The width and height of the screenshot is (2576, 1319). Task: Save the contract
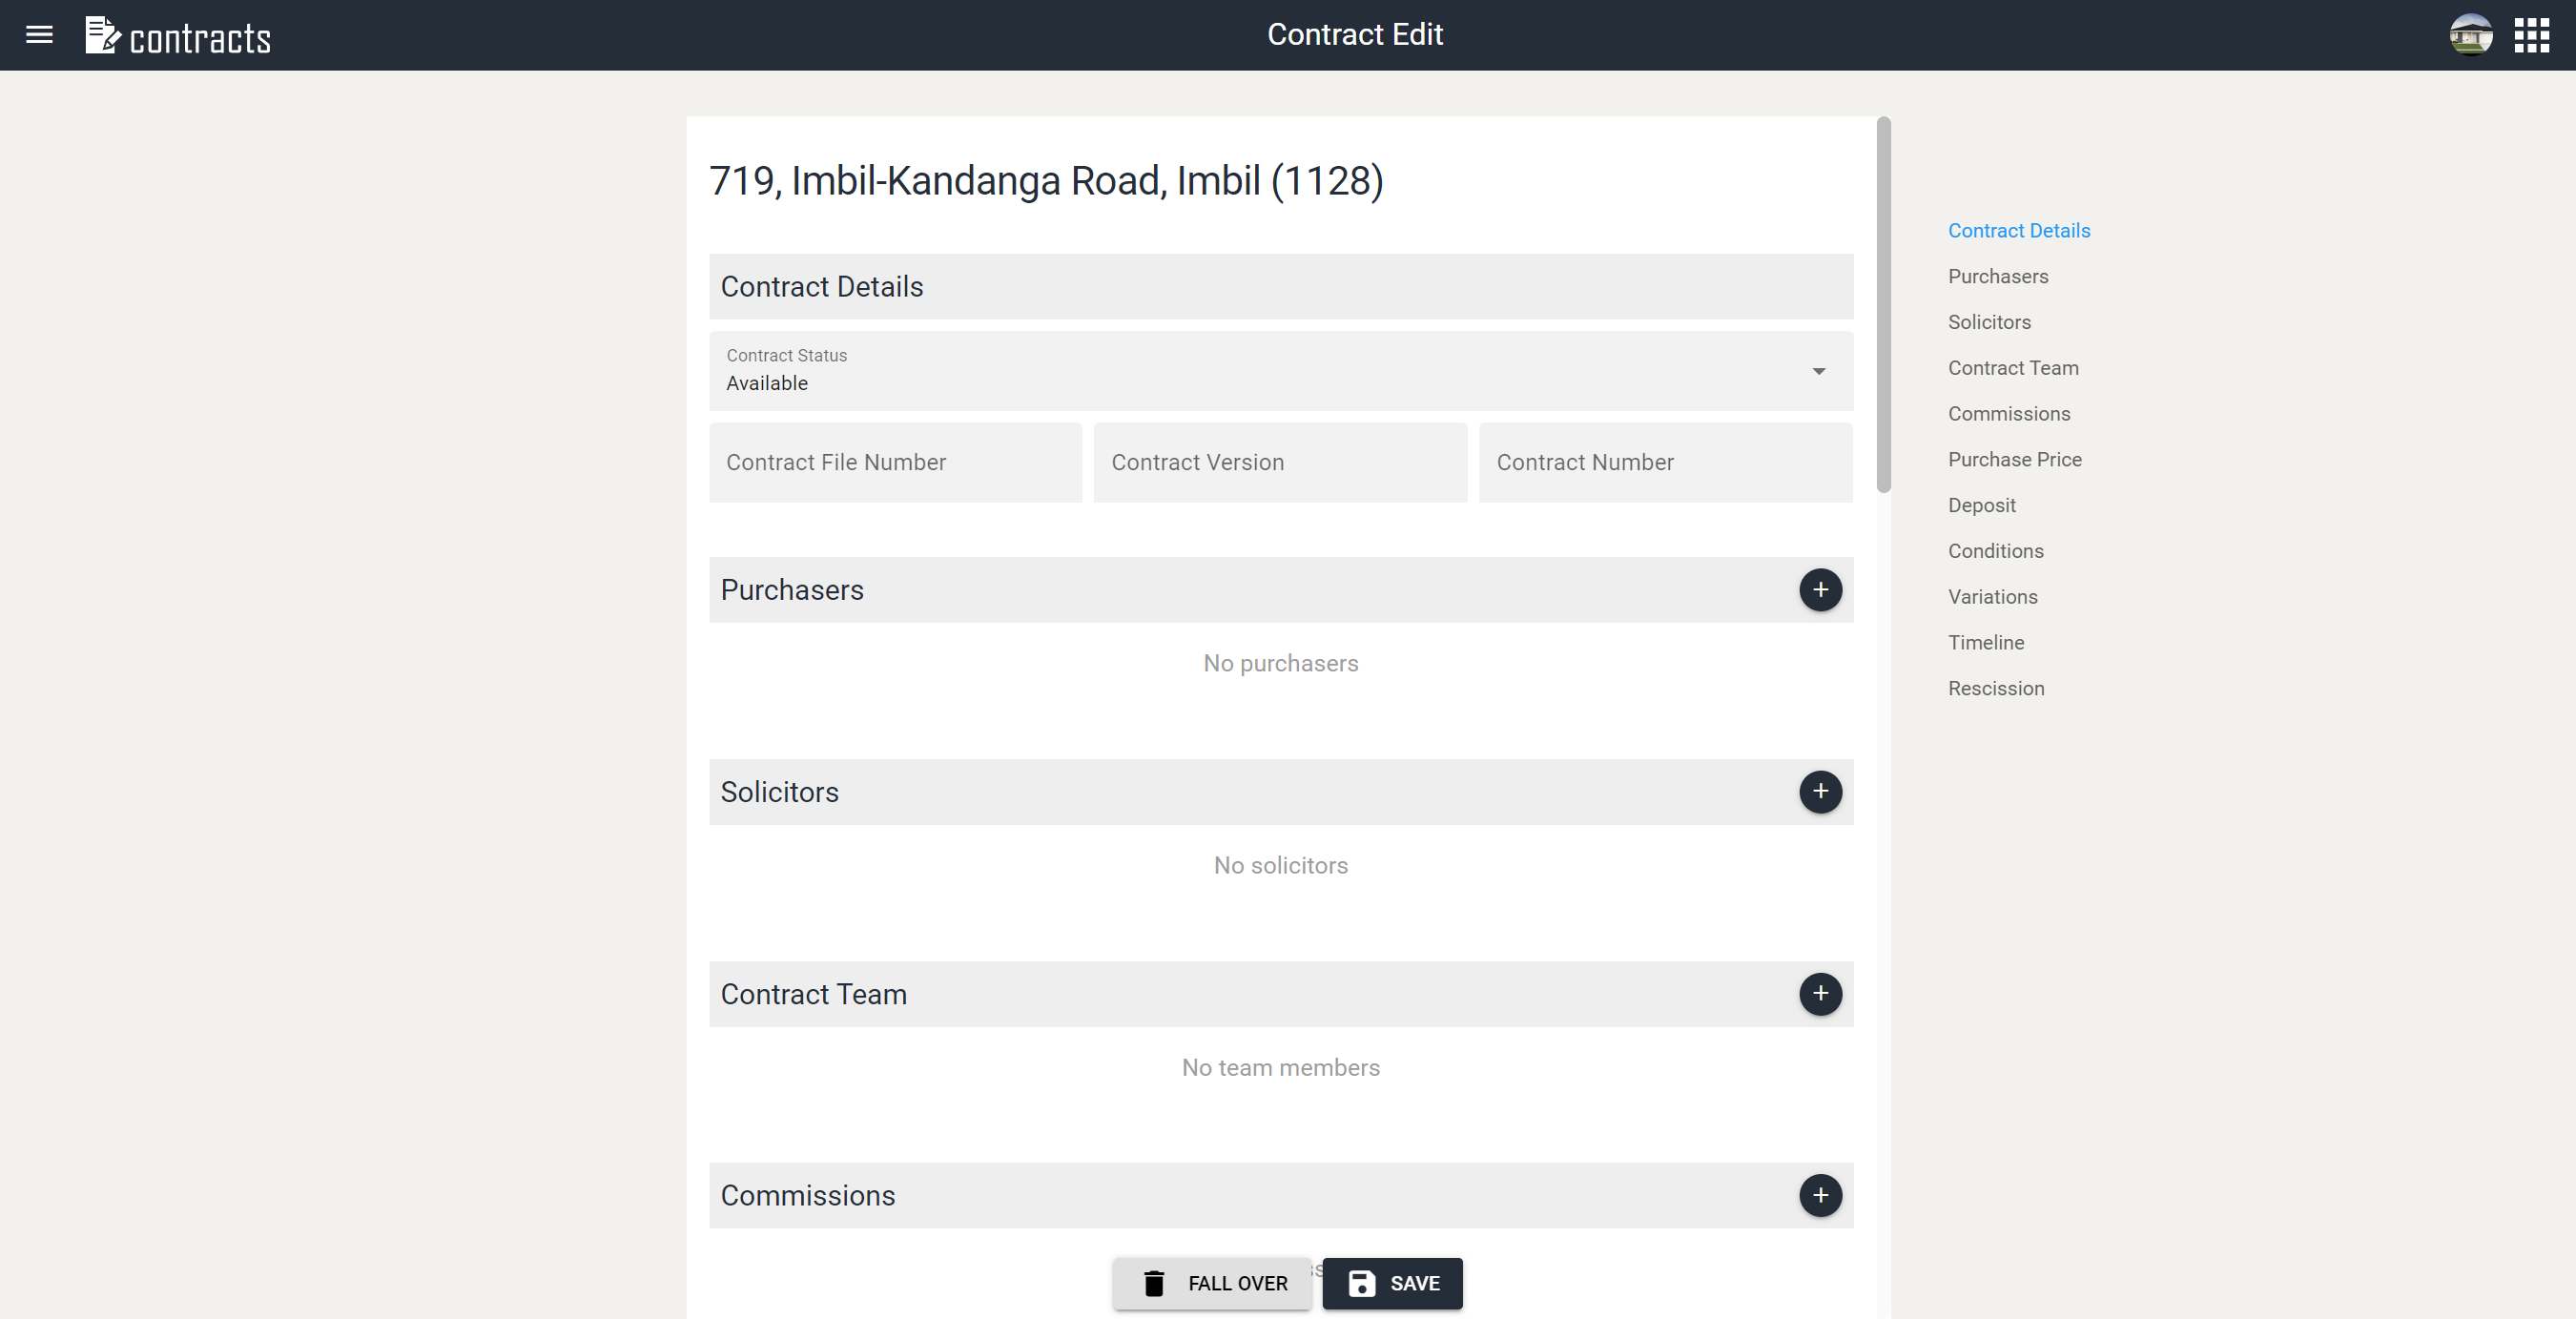tap(1392, 1283)
